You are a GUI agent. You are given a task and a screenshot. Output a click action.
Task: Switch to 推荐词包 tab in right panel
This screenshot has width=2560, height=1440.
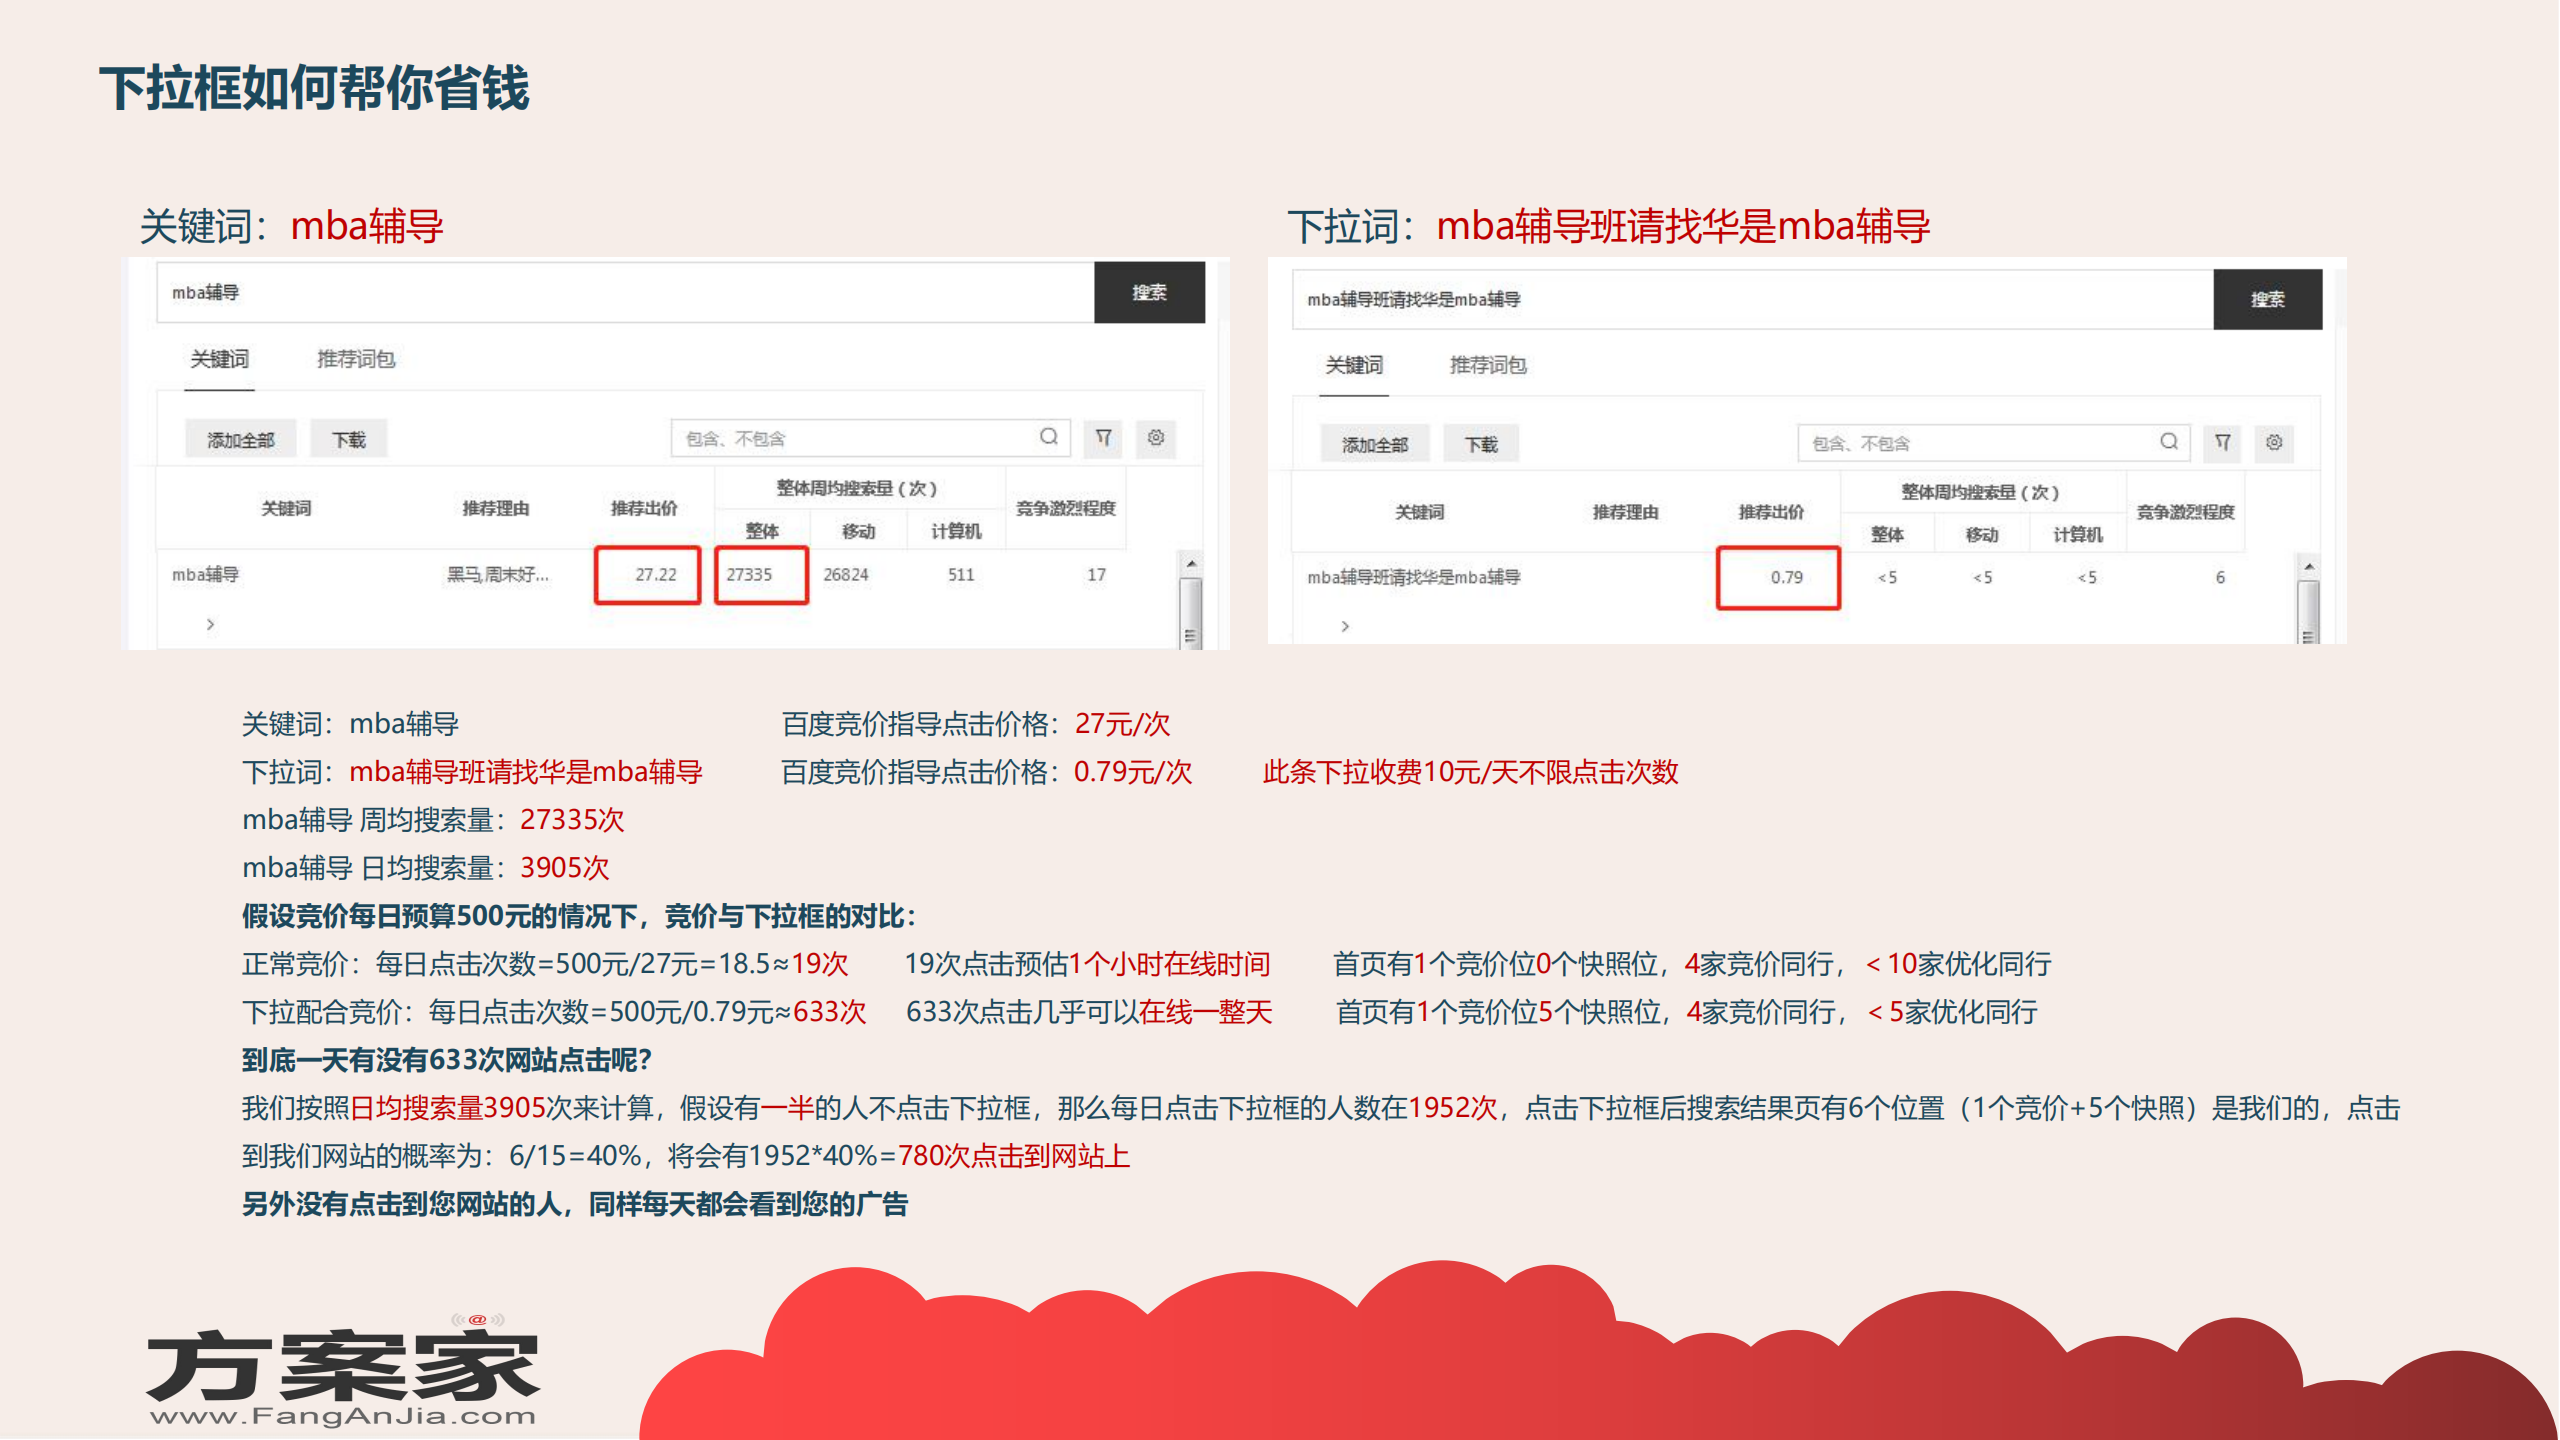[x=1488, y=365]
